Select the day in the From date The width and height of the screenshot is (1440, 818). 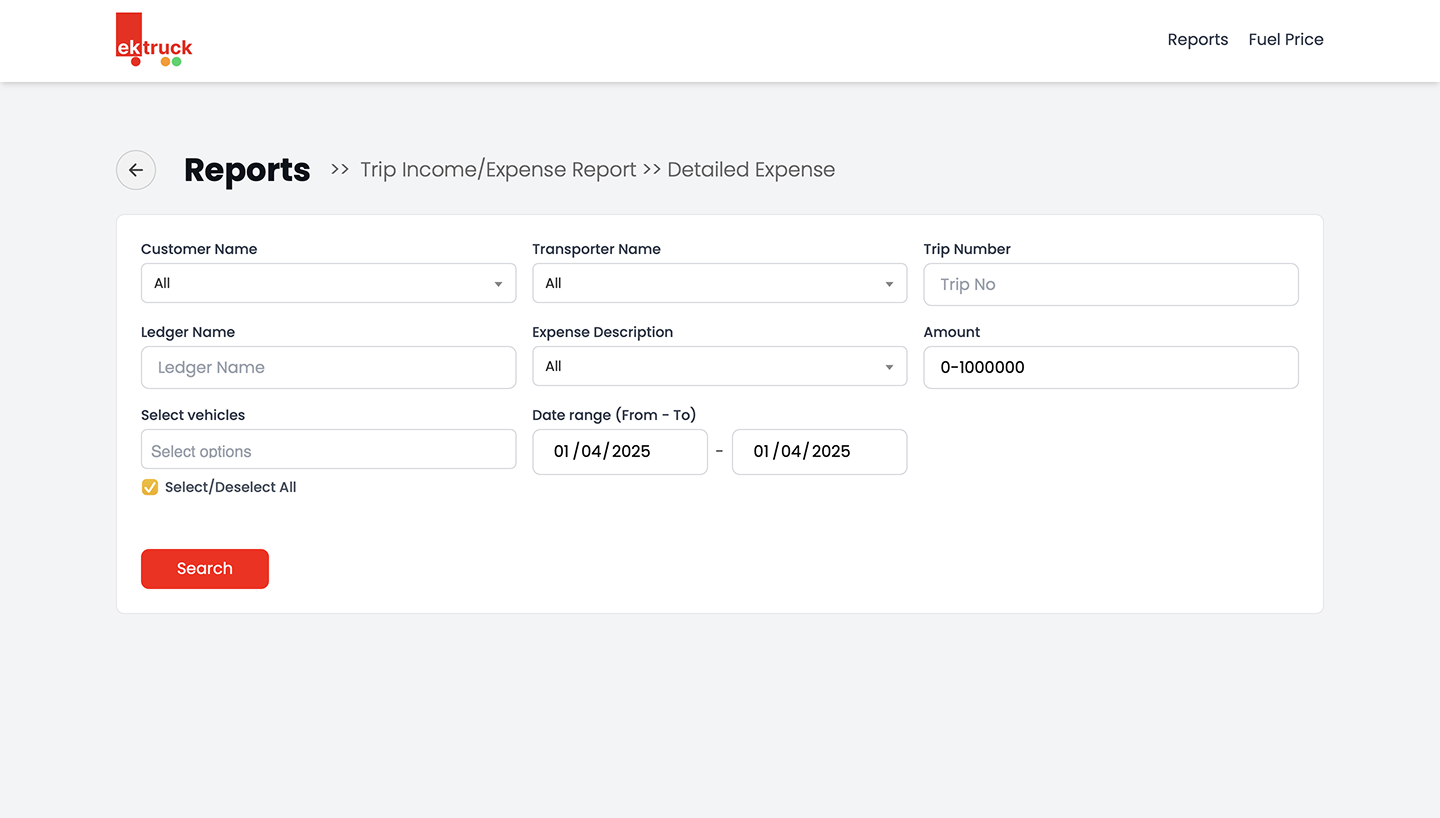pyautogui.click(x=561, y=452)
